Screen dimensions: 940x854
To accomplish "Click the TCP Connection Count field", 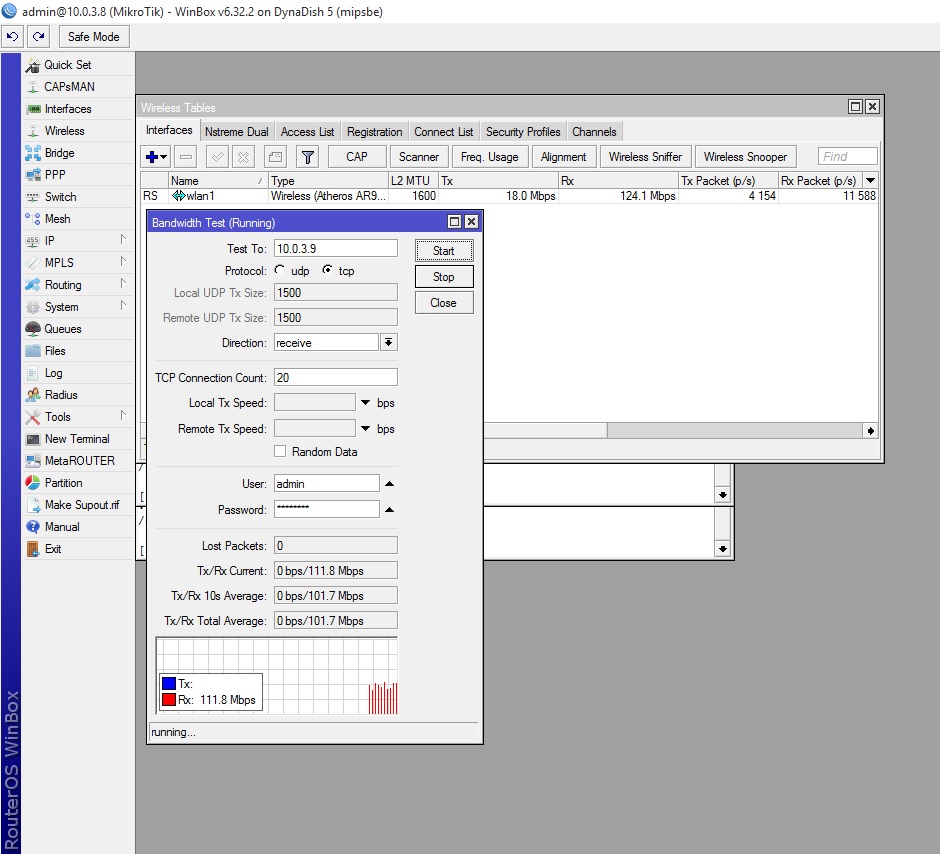I will pyautogui.click(x=336, y=377).
